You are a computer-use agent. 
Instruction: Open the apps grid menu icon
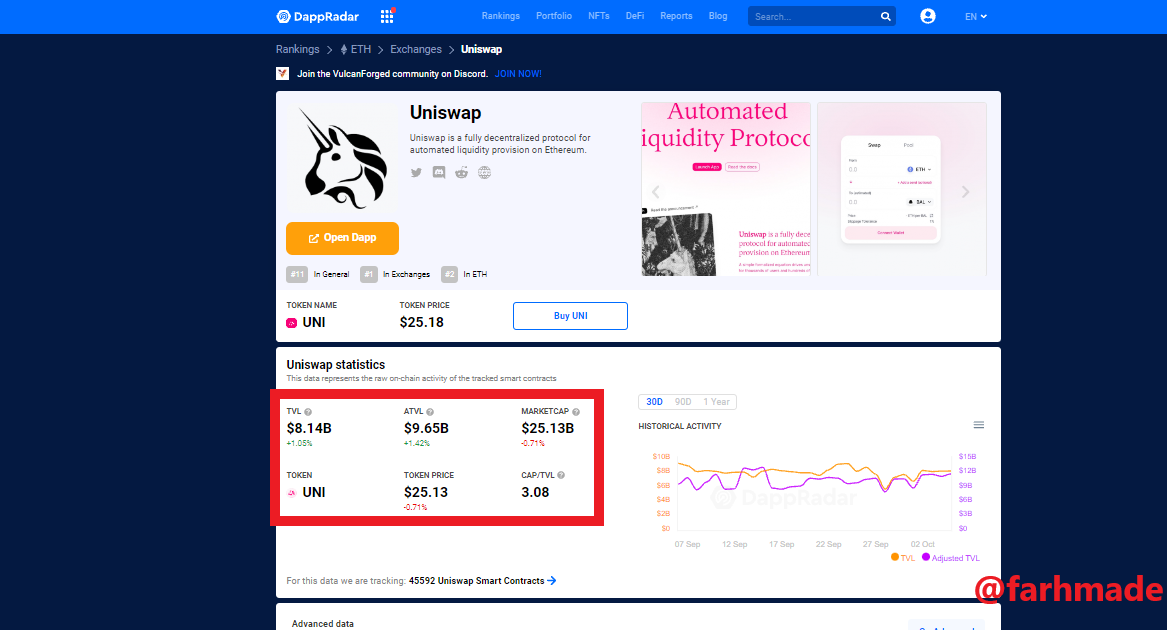pyautogui.click(x=387, y=16)
